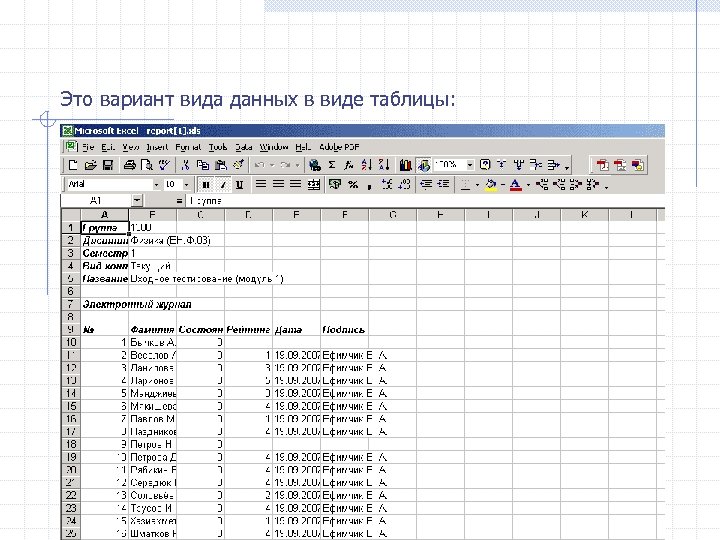Align text right in the formatting toolbar

(x=296, y=185)
